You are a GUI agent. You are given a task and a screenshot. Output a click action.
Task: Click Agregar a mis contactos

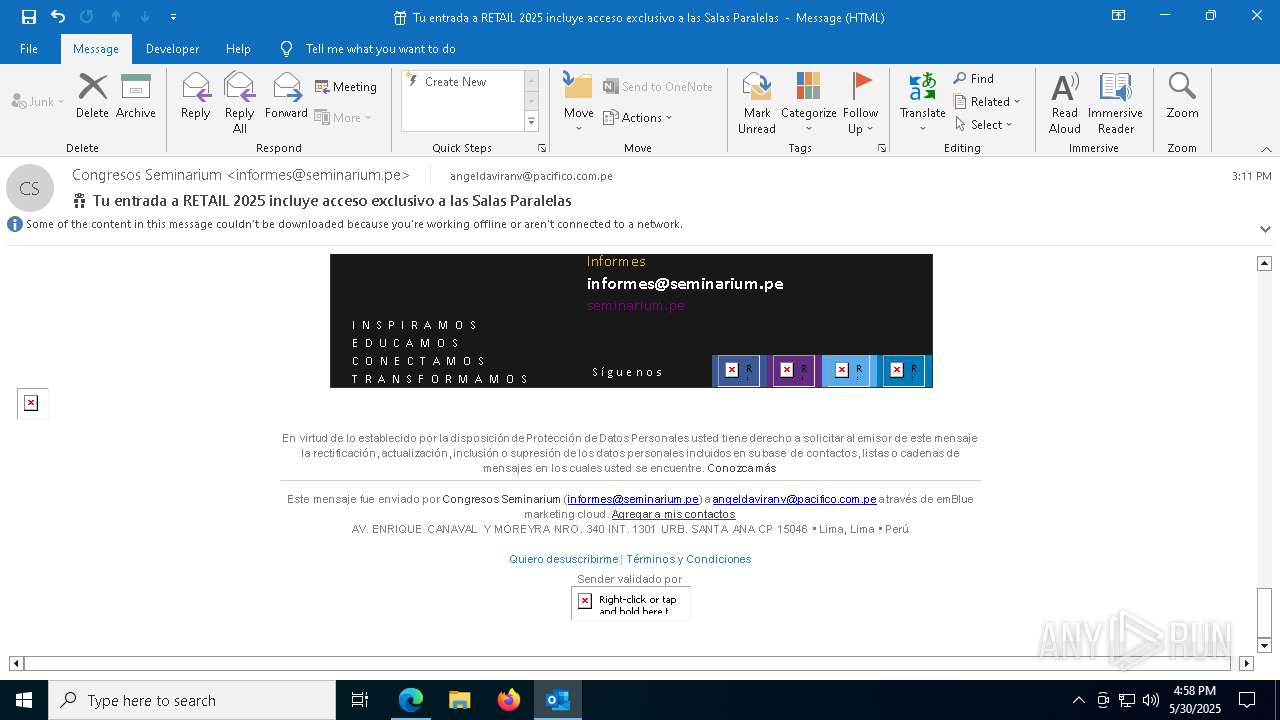coord(673,514)
